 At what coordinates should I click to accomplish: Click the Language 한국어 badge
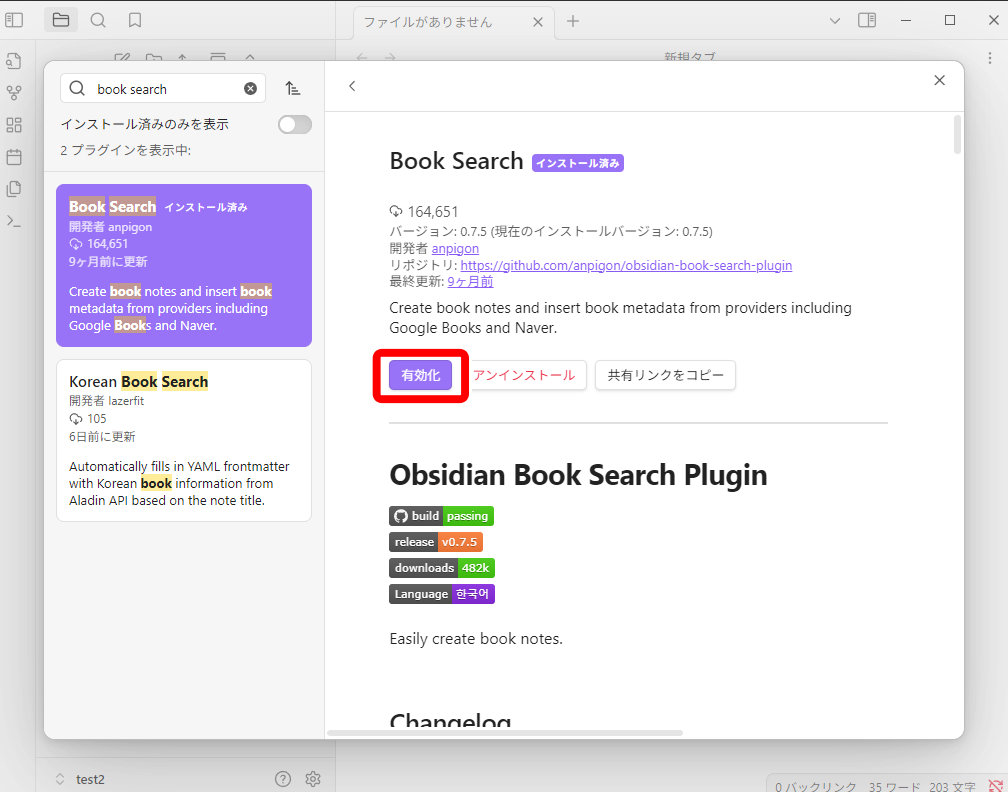point(442,594)
